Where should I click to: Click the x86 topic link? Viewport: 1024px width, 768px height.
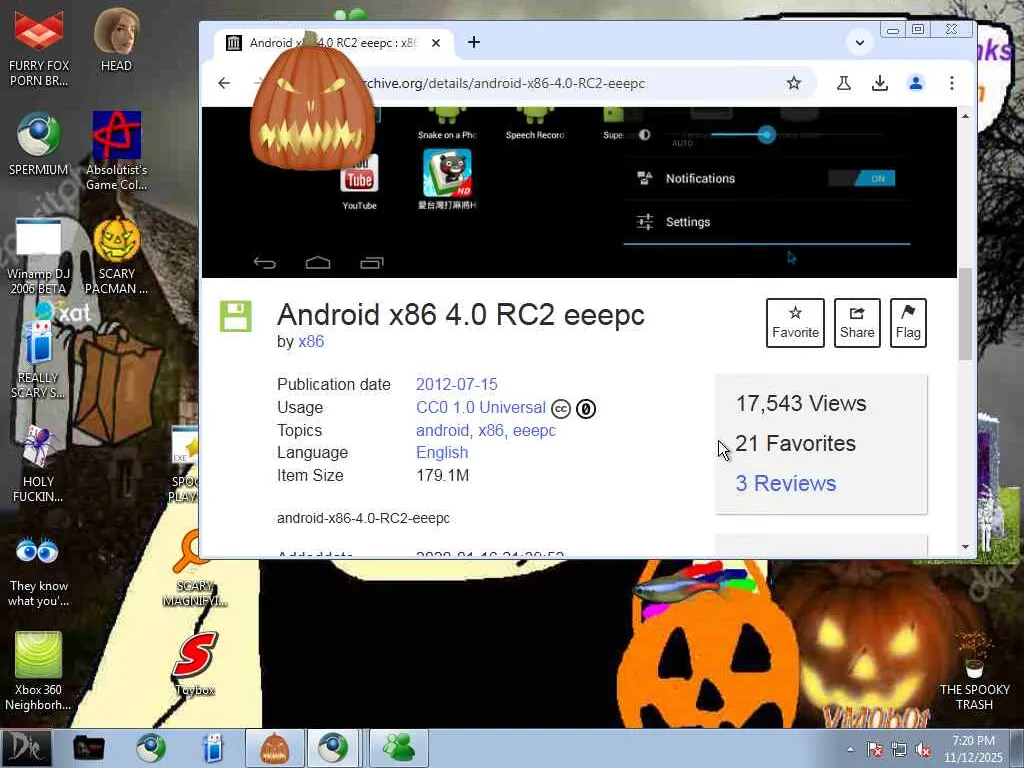490,431
